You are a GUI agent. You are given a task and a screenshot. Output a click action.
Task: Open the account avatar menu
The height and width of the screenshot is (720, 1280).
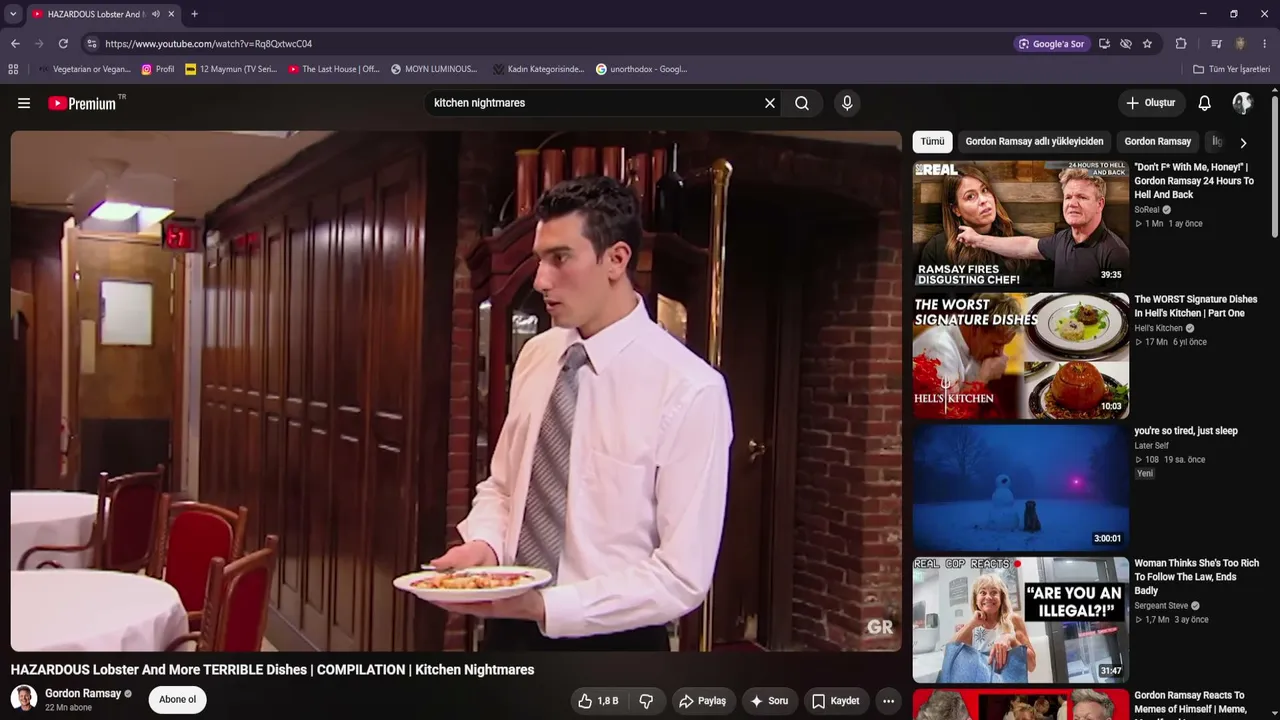pyautogui.click(x=1242, y=103)
